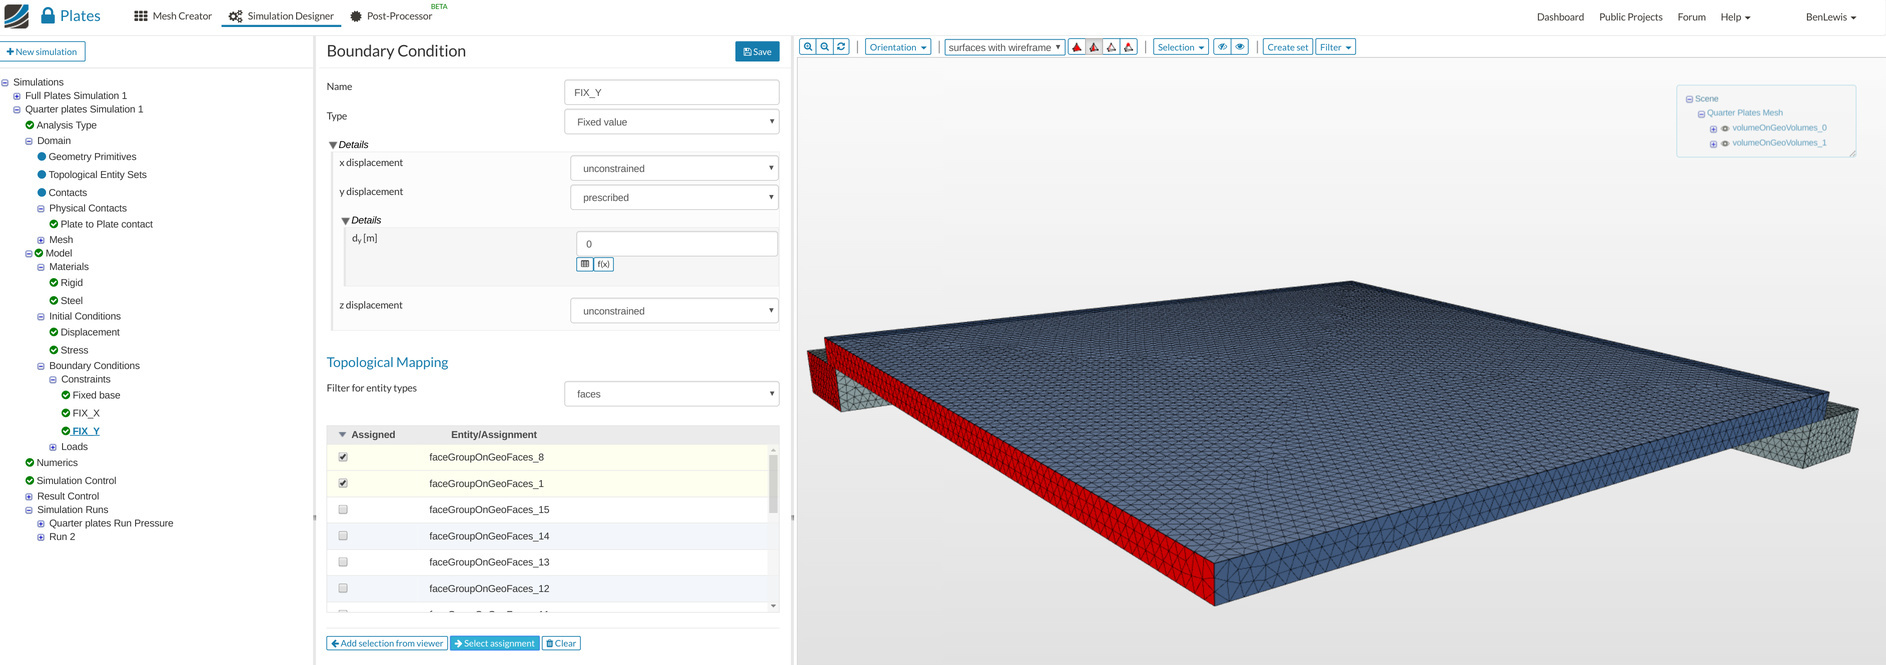Uncheck the faceGroupOnGeoFaces_8 checkbox

coord(343,457)
